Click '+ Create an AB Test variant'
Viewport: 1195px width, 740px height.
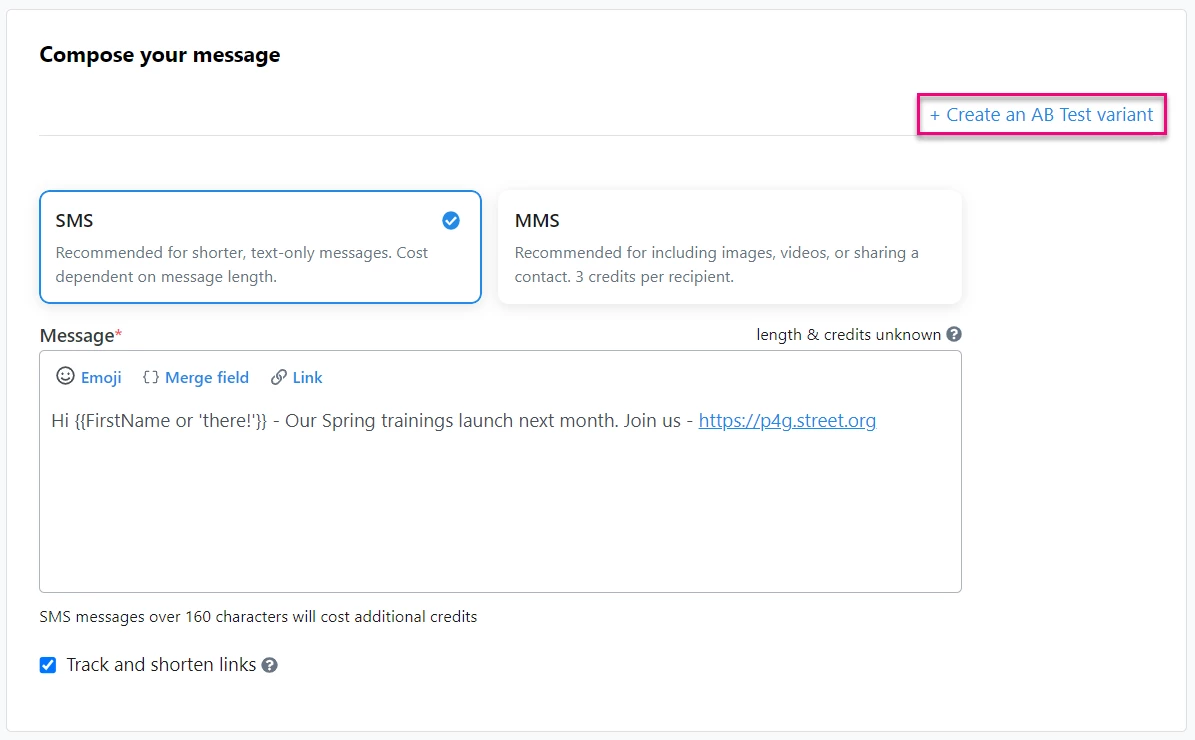[1041, 114]
